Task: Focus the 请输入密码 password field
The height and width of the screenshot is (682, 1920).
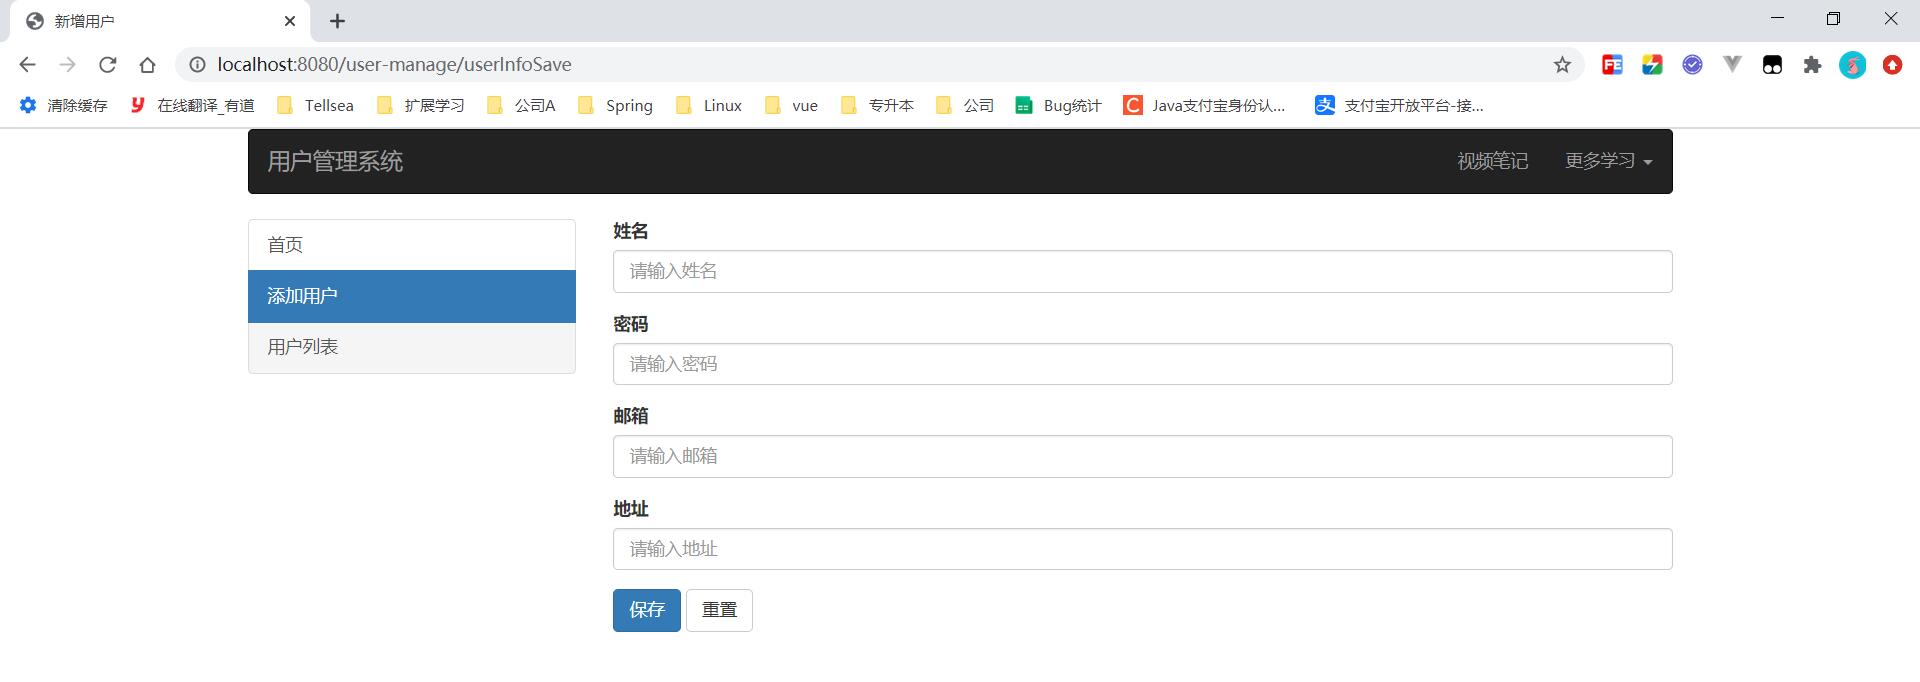Action: 1142,364
